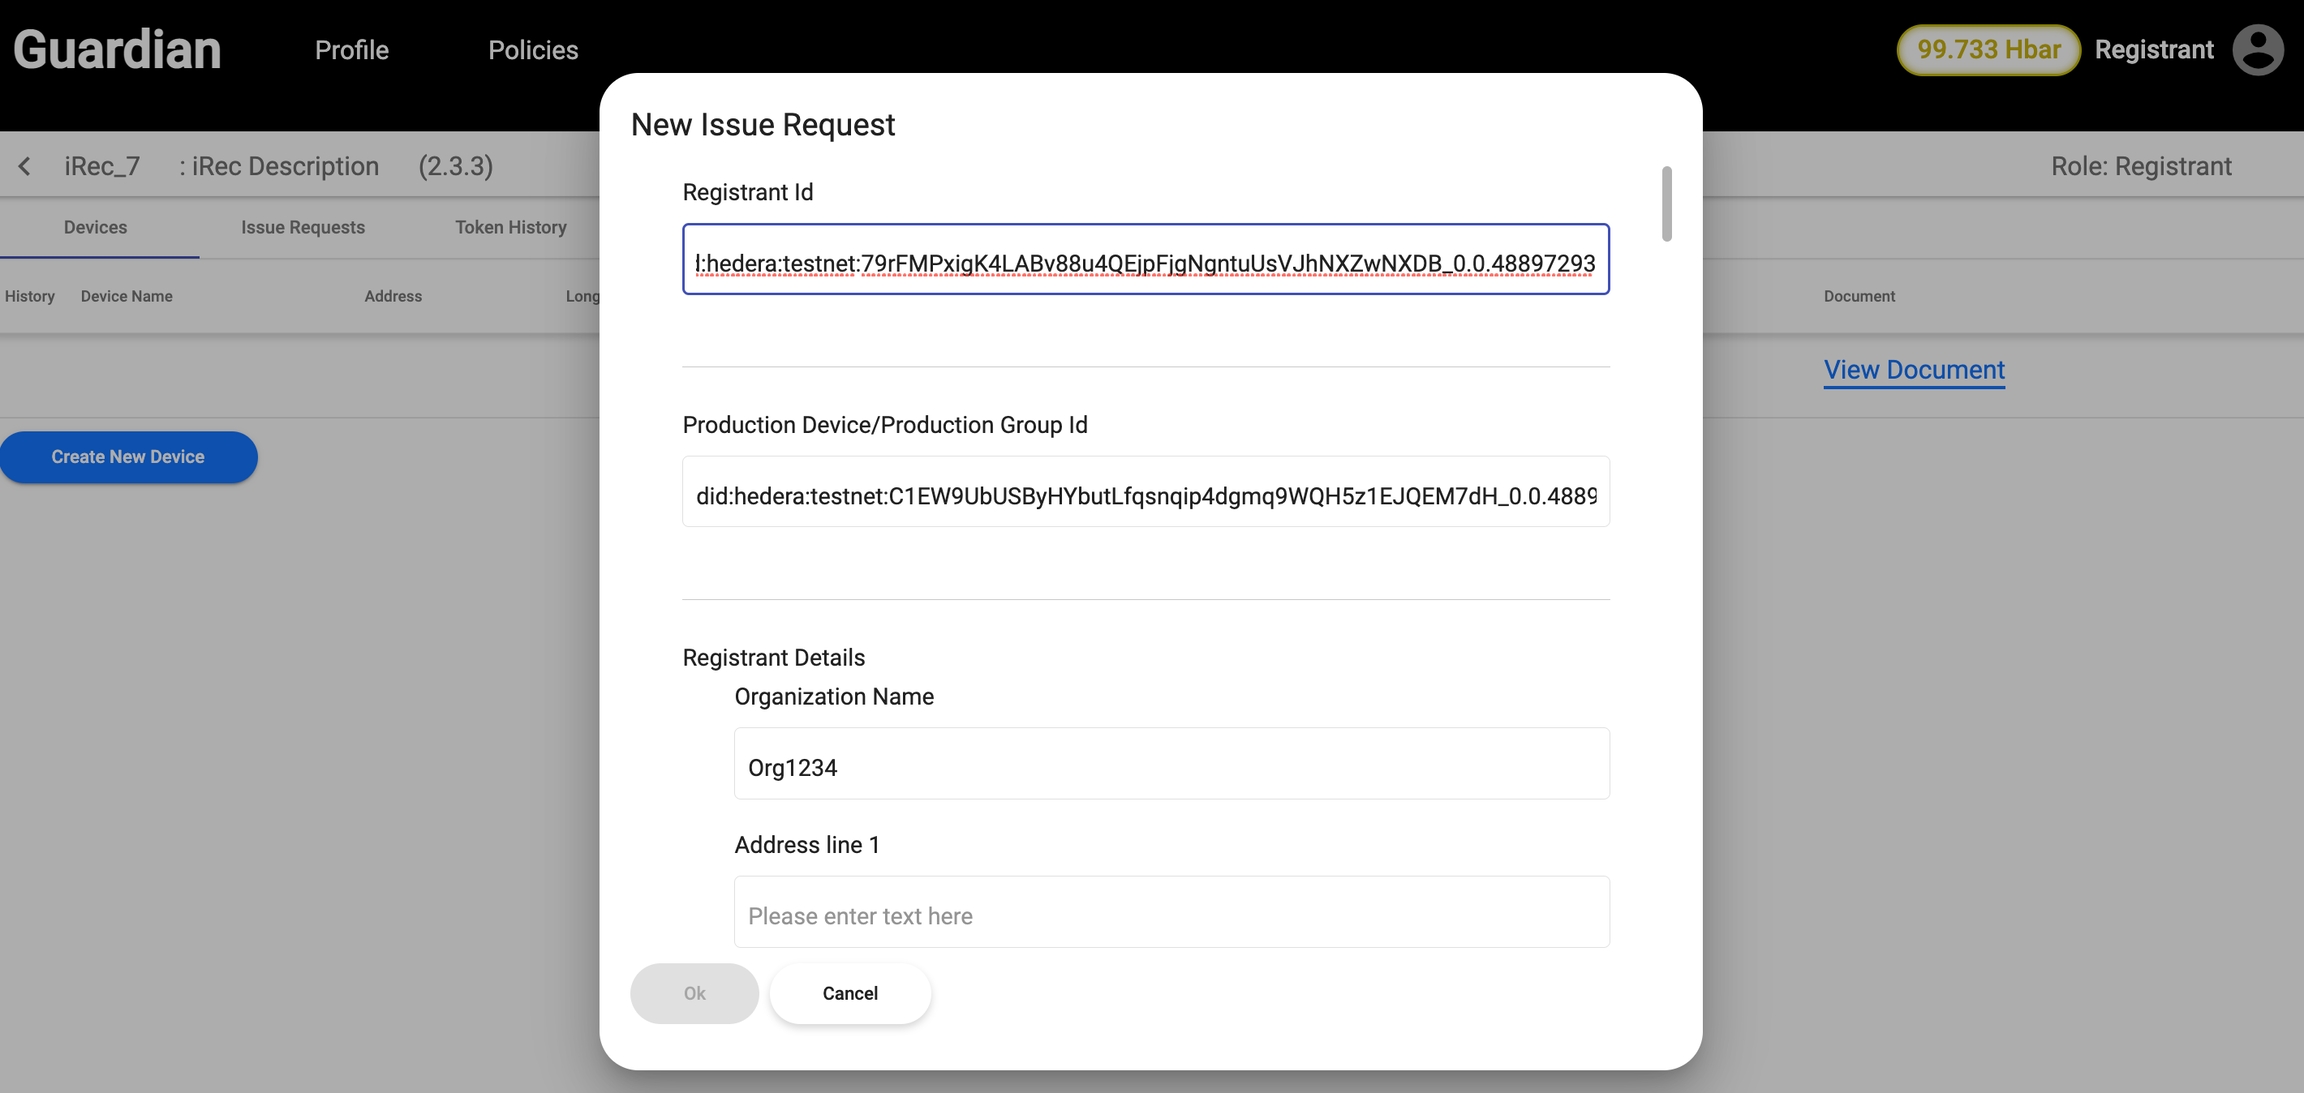2304x1093 pixels.
Task: Click the Organization Name field
Action: [x=1171, y=764]
